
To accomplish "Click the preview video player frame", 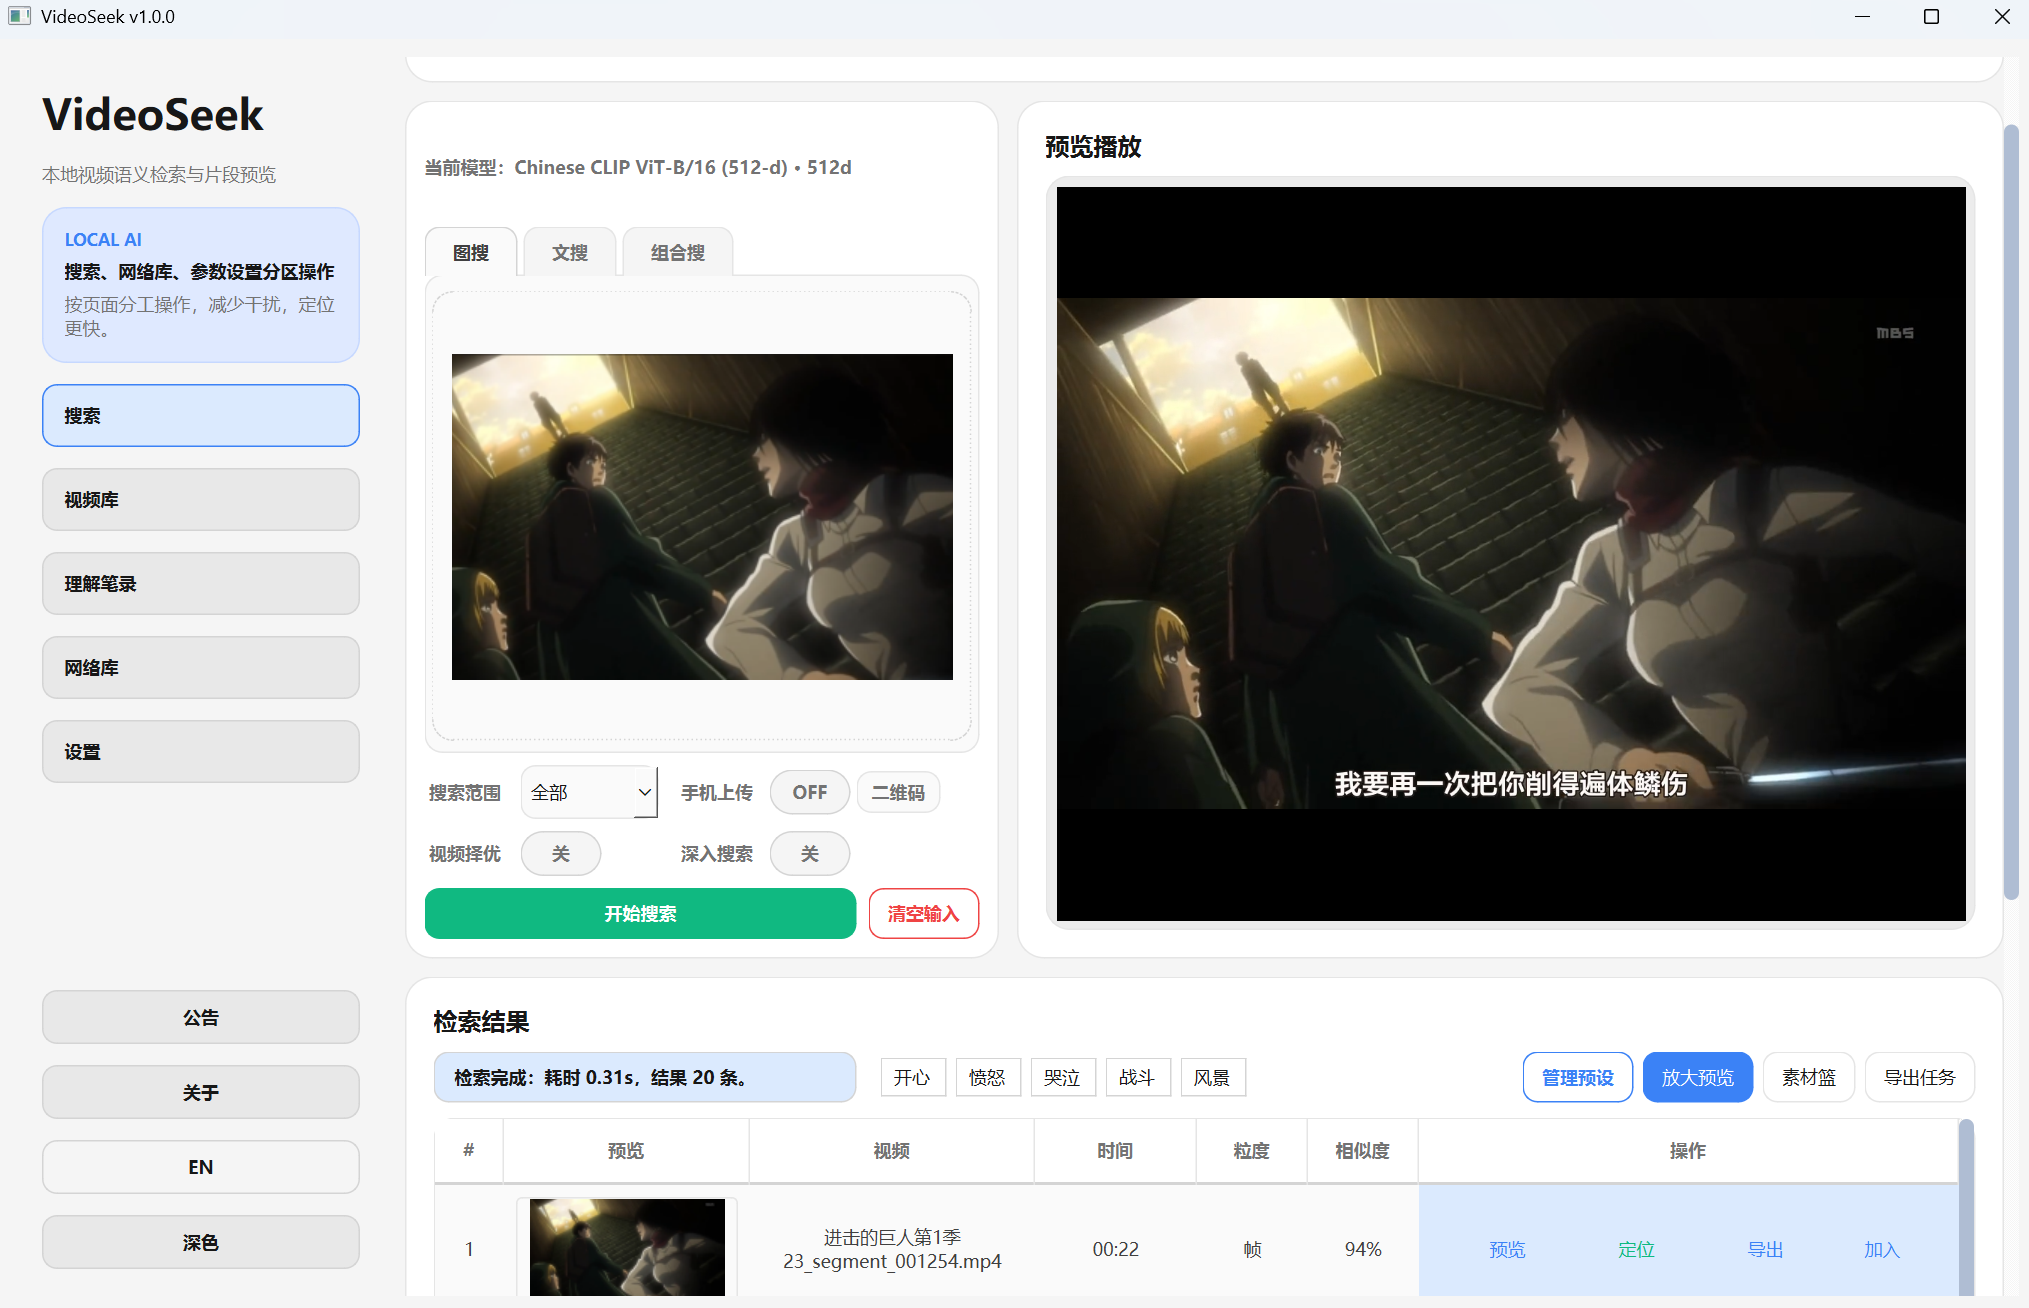I will click(x=1511, y=554).
